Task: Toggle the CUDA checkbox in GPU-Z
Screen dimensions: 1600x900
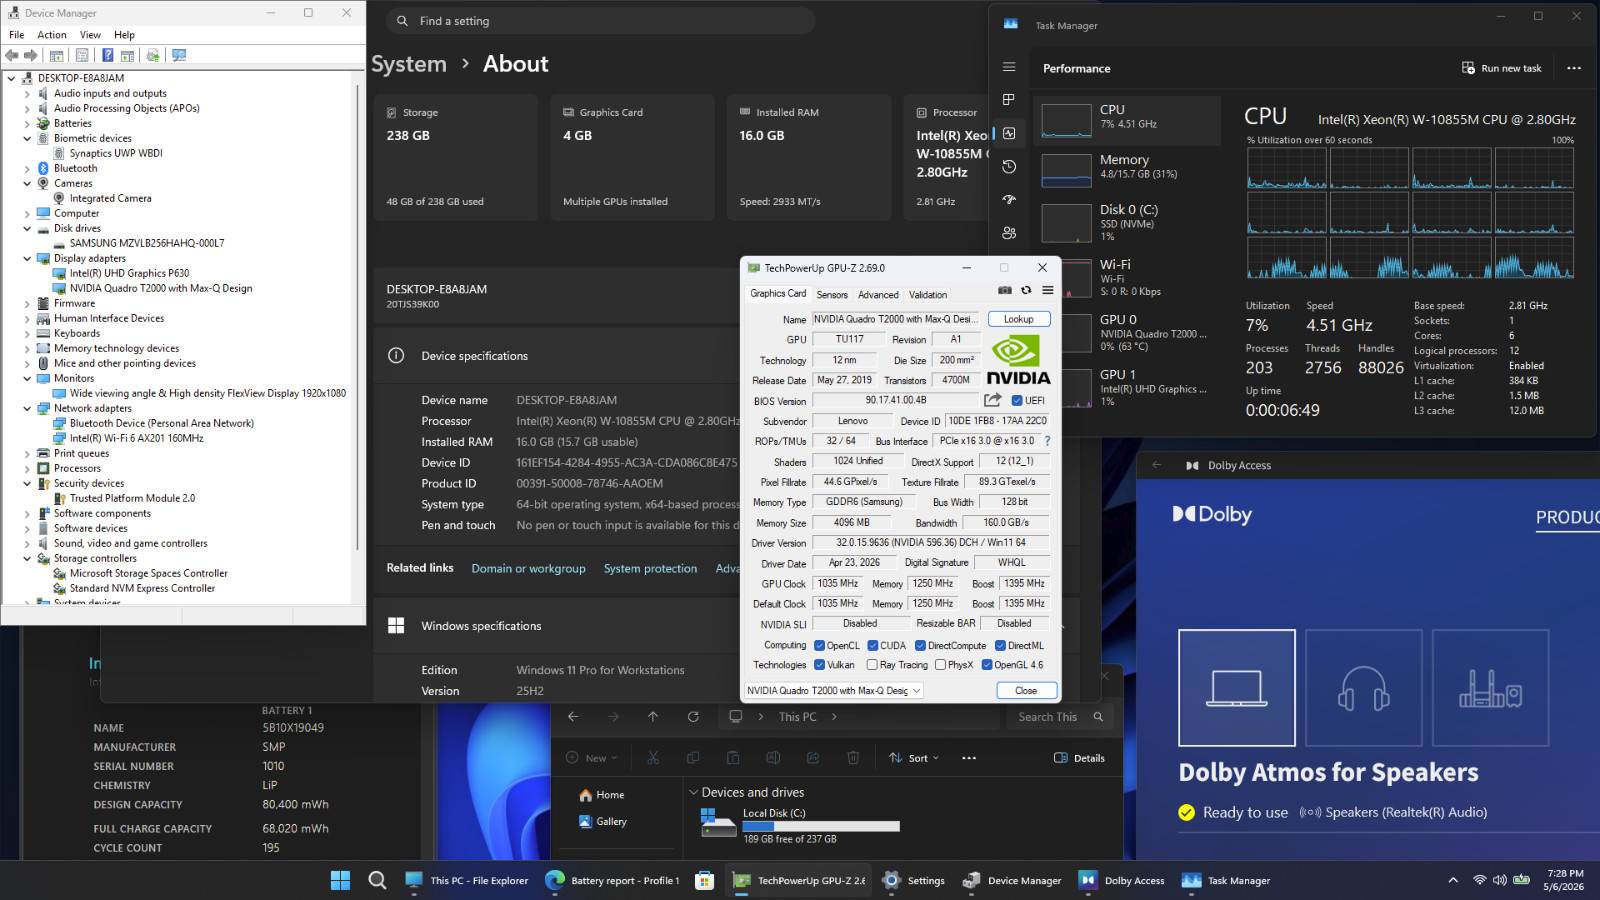Action: point(873,646)
